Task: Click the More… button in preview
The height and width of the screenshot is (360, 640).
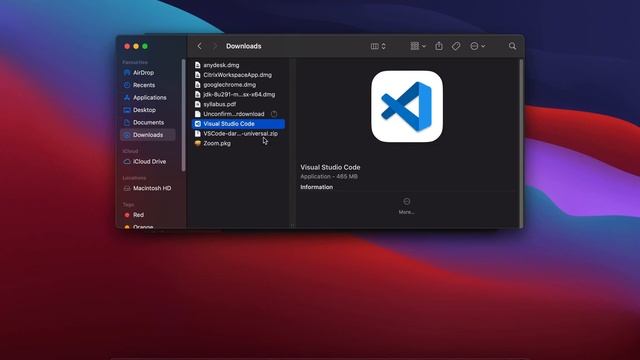Action: (407, 206)
